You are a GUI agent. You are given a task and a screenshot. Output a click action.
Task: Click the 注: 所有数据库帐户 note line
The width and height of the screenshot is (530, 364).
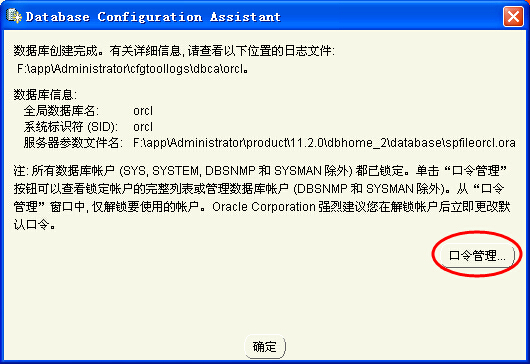(x=260, y=171)
